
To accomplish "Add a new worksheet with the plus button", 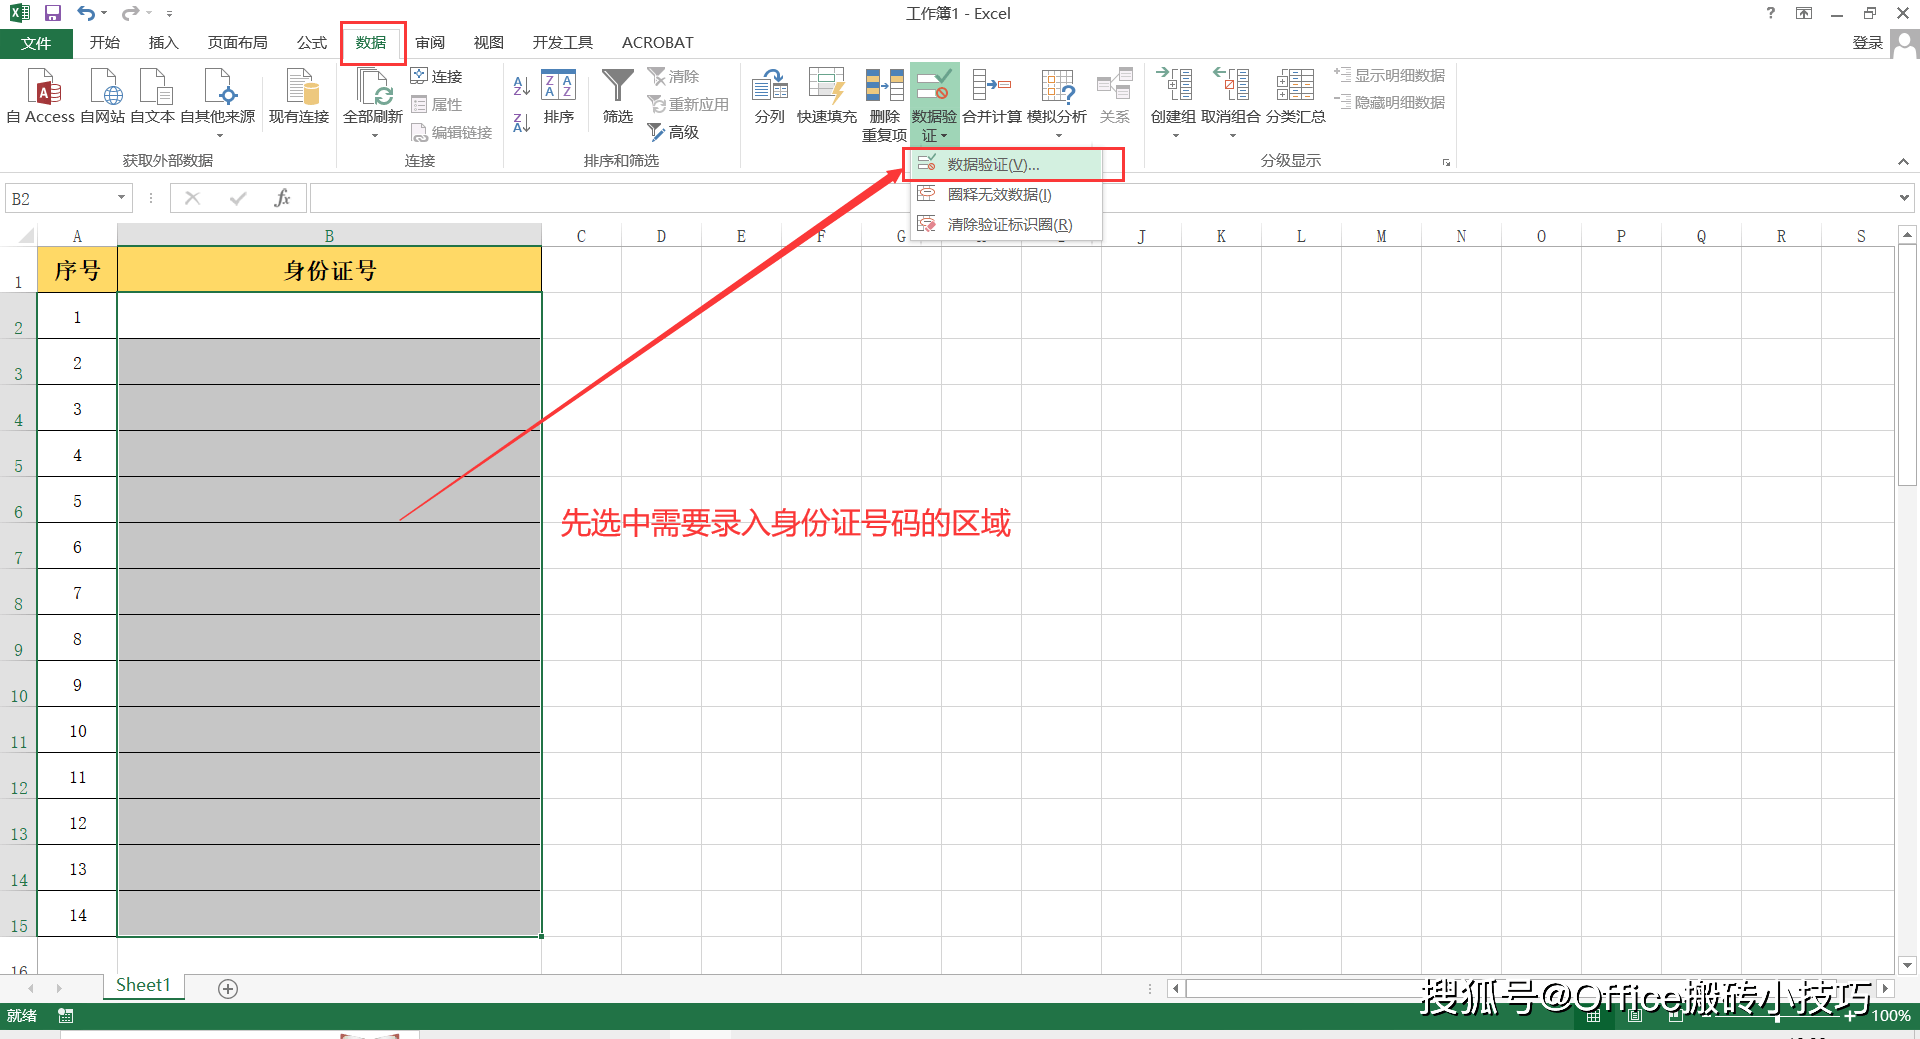I will [x=227, y=988].
